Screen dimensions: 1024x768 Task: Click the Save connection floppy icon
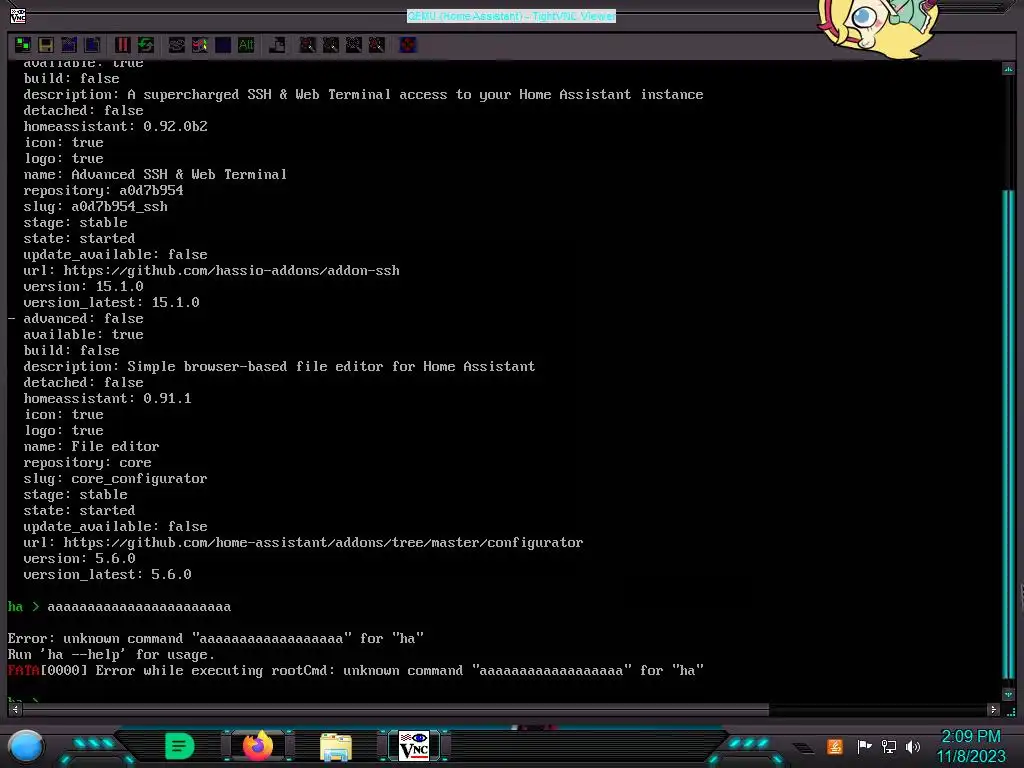point(46,44)
